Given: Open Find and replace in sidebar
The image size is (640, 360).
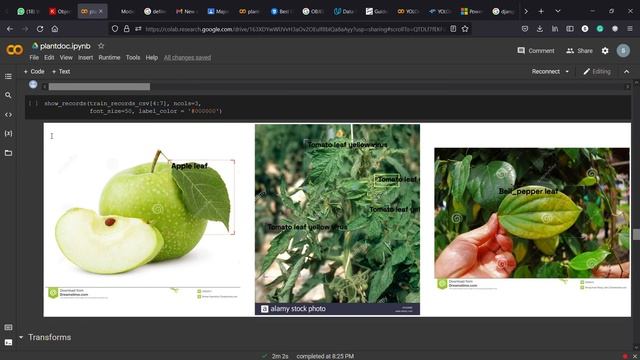Looking at the screenshot, I should pos(8,95).
